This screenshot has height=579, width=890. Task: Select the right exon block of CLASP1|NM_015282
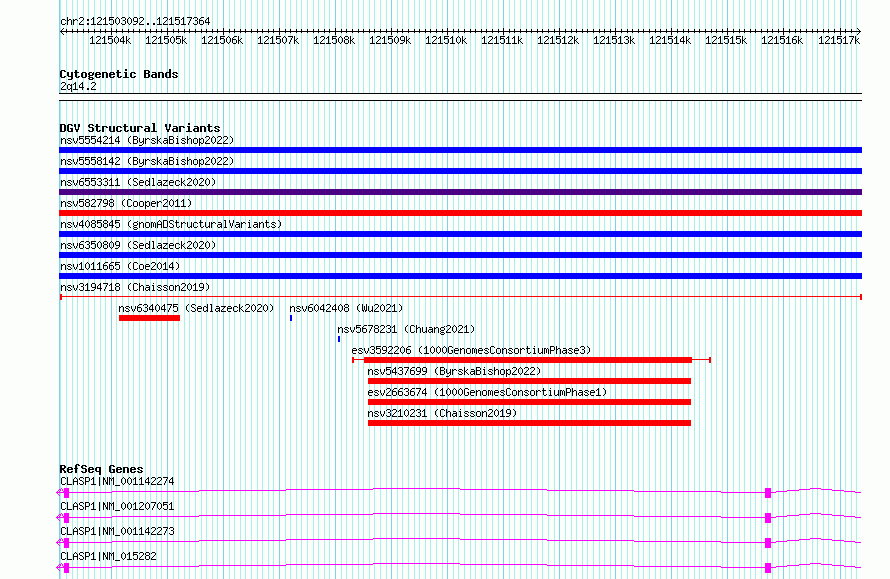tap(768, 568)
